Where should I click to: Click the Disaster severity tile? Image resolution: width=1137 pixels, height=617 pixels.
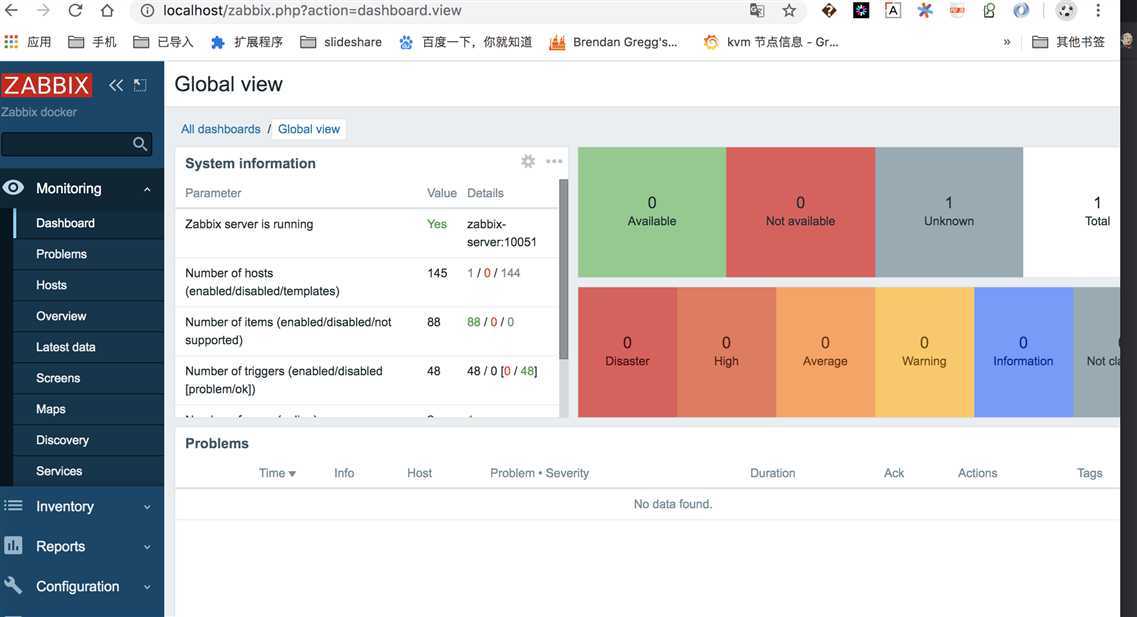point(627,352)
